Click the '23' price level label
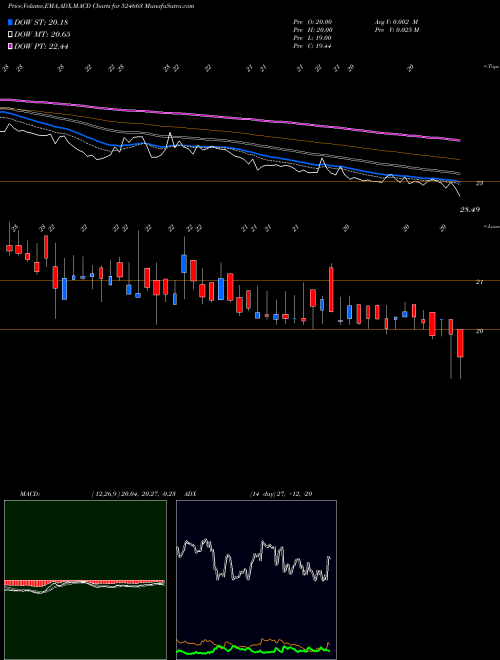Image resolution: width=500 pixels, height=660 pixels. (x=479, y=183)
